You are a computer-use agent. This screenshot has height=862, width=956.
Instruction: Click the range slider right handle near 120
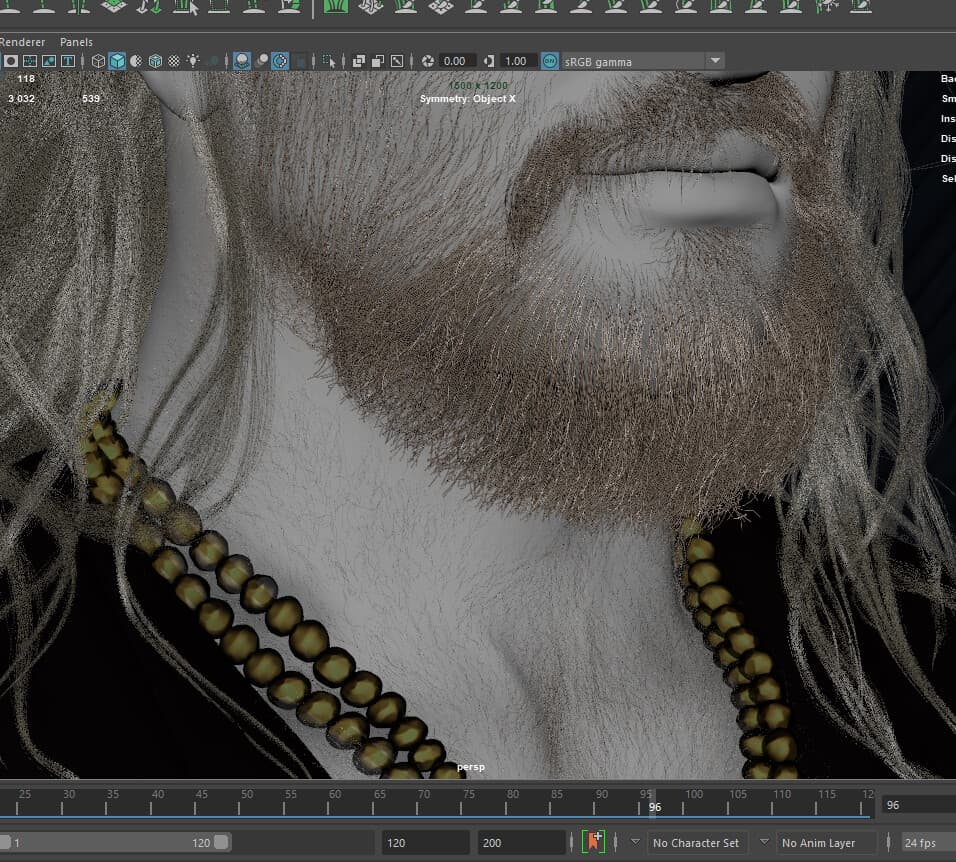click(x=221, y=842)
